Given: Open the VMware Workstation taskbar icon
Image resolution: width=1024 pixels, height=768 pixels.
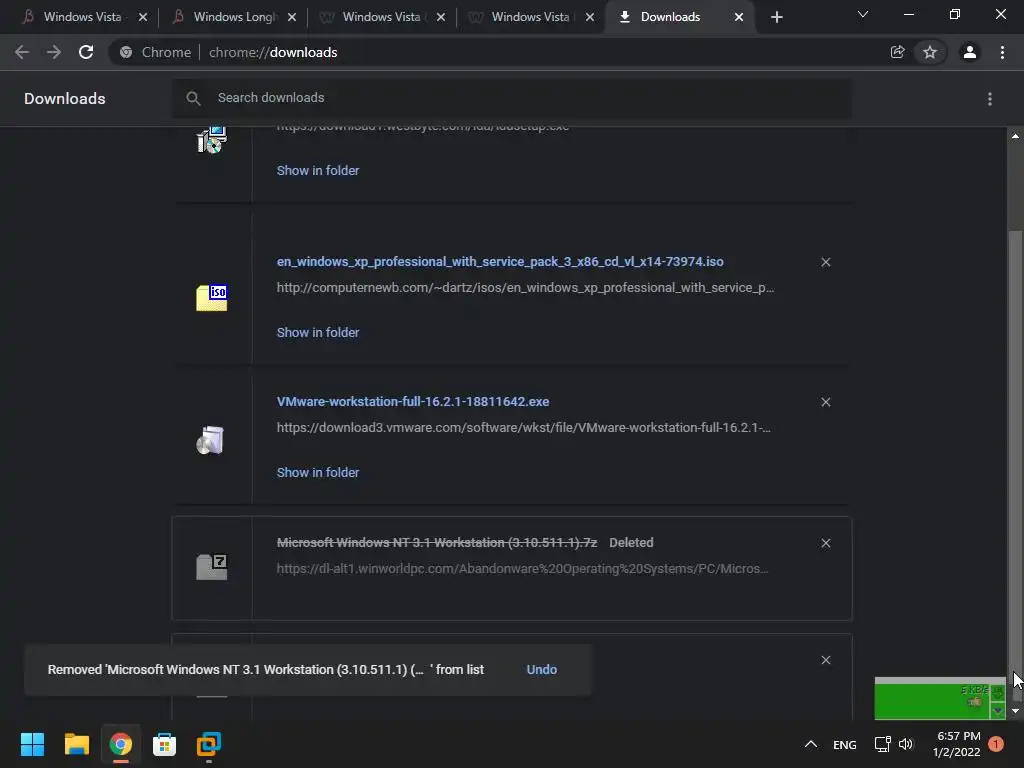Looking at the screenshot, I should coord(209,744).
